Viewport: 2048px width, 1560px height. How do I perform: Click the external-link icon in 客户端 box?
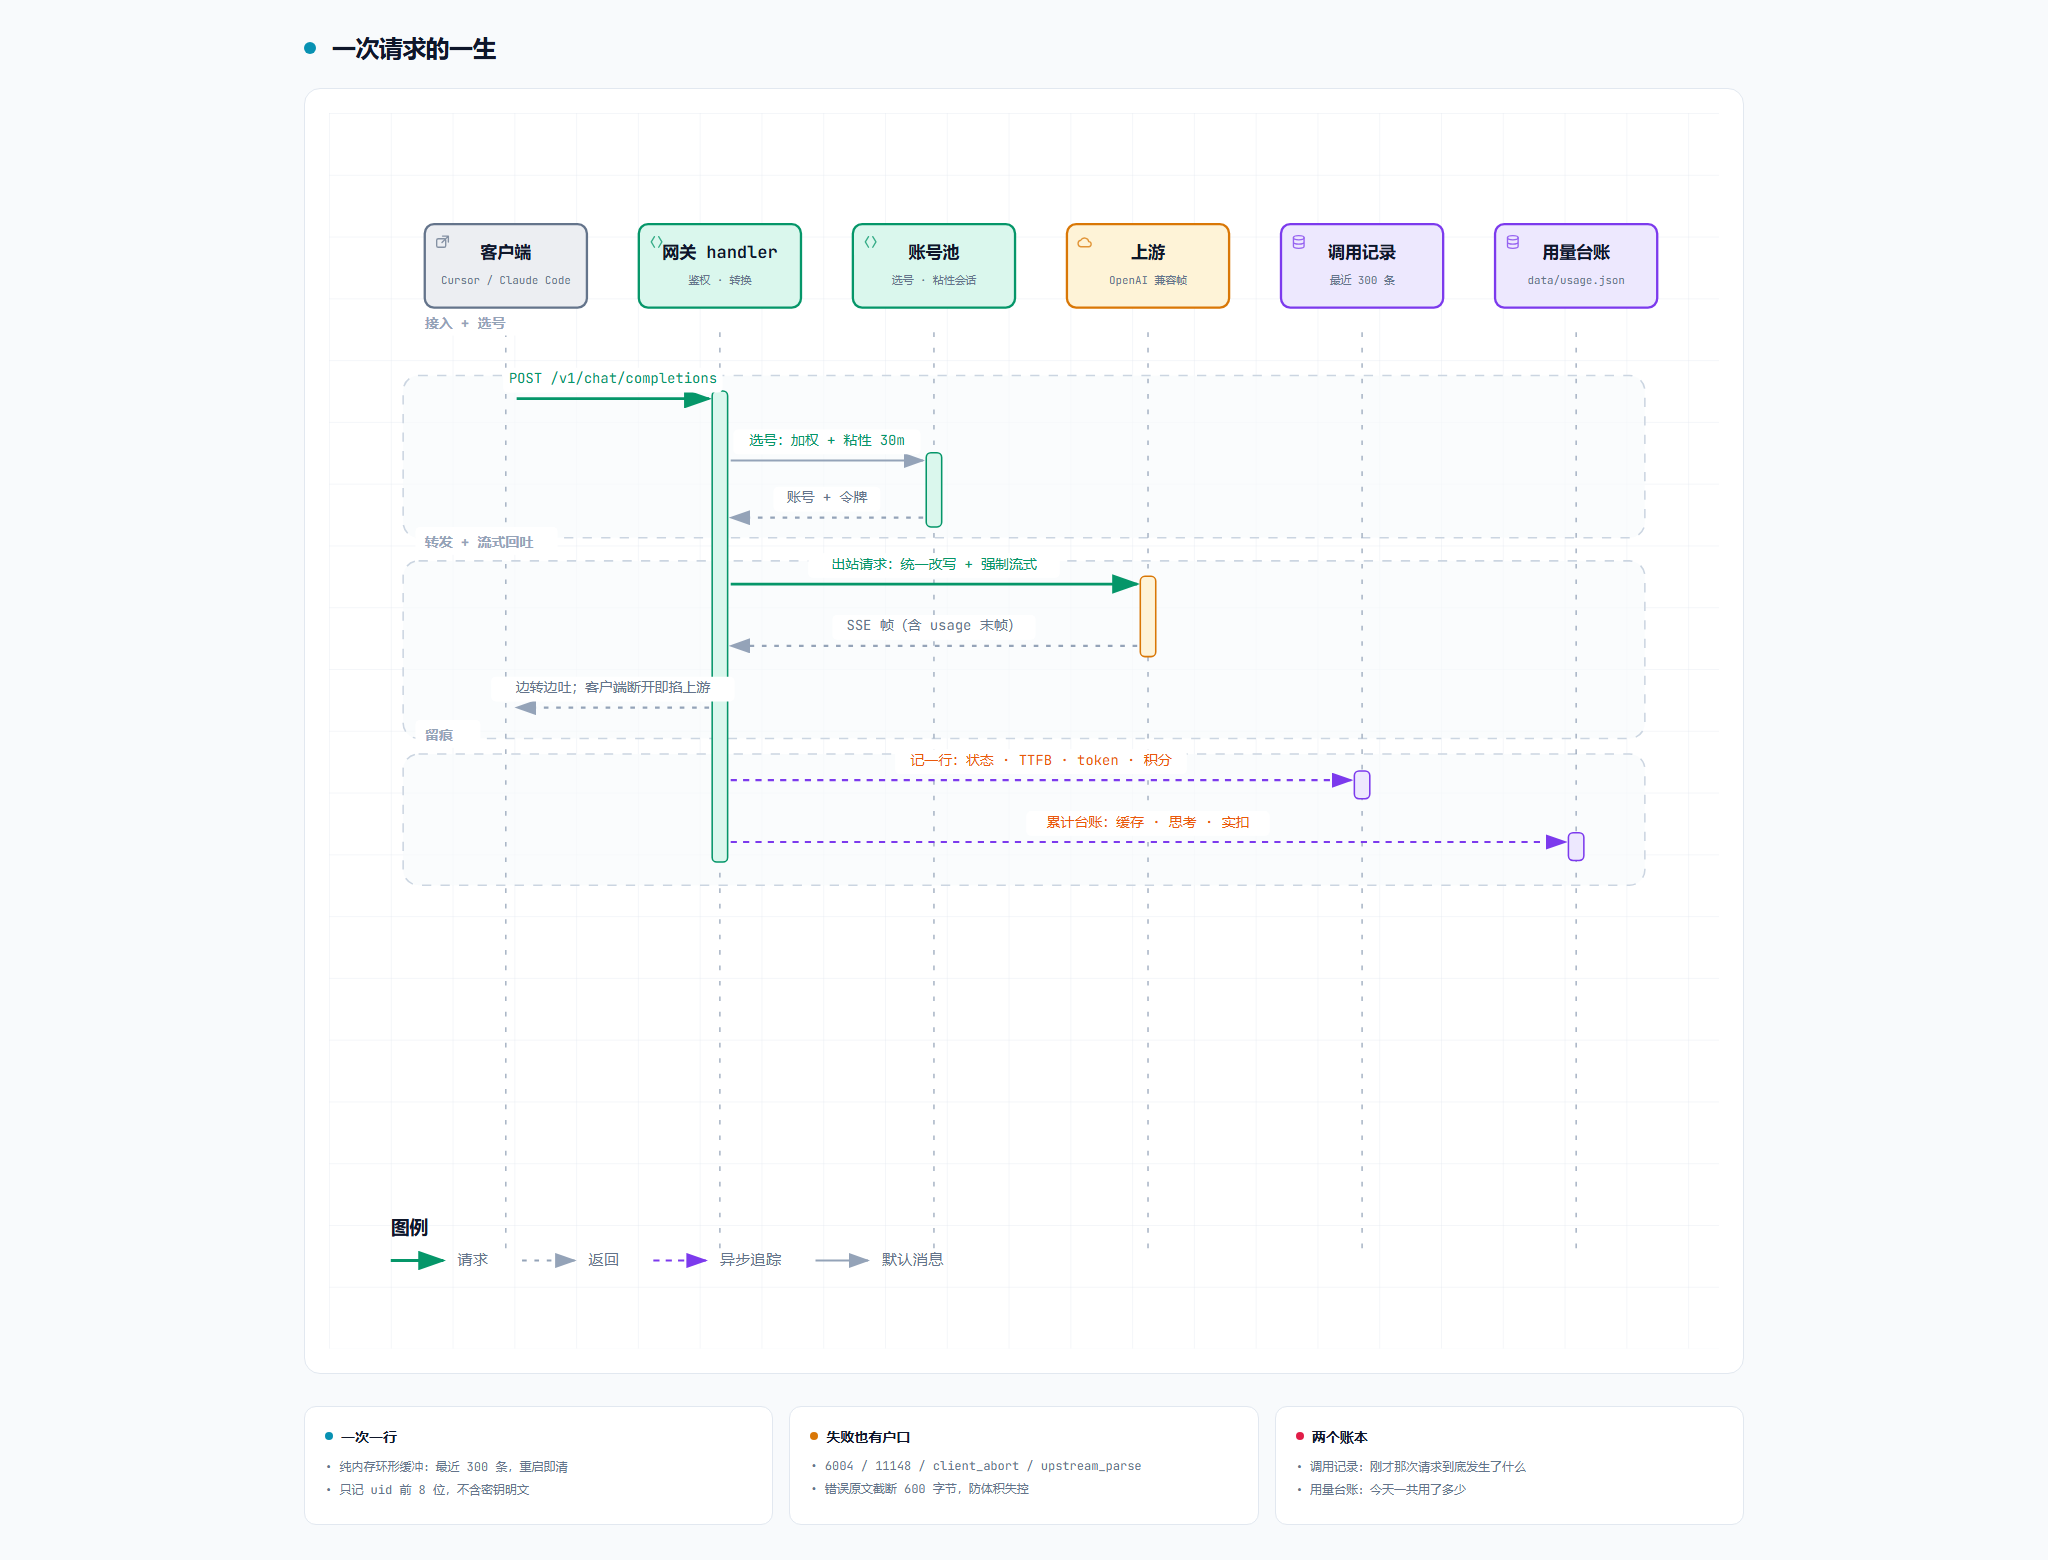pyautogui.click(x=442, y=242)
